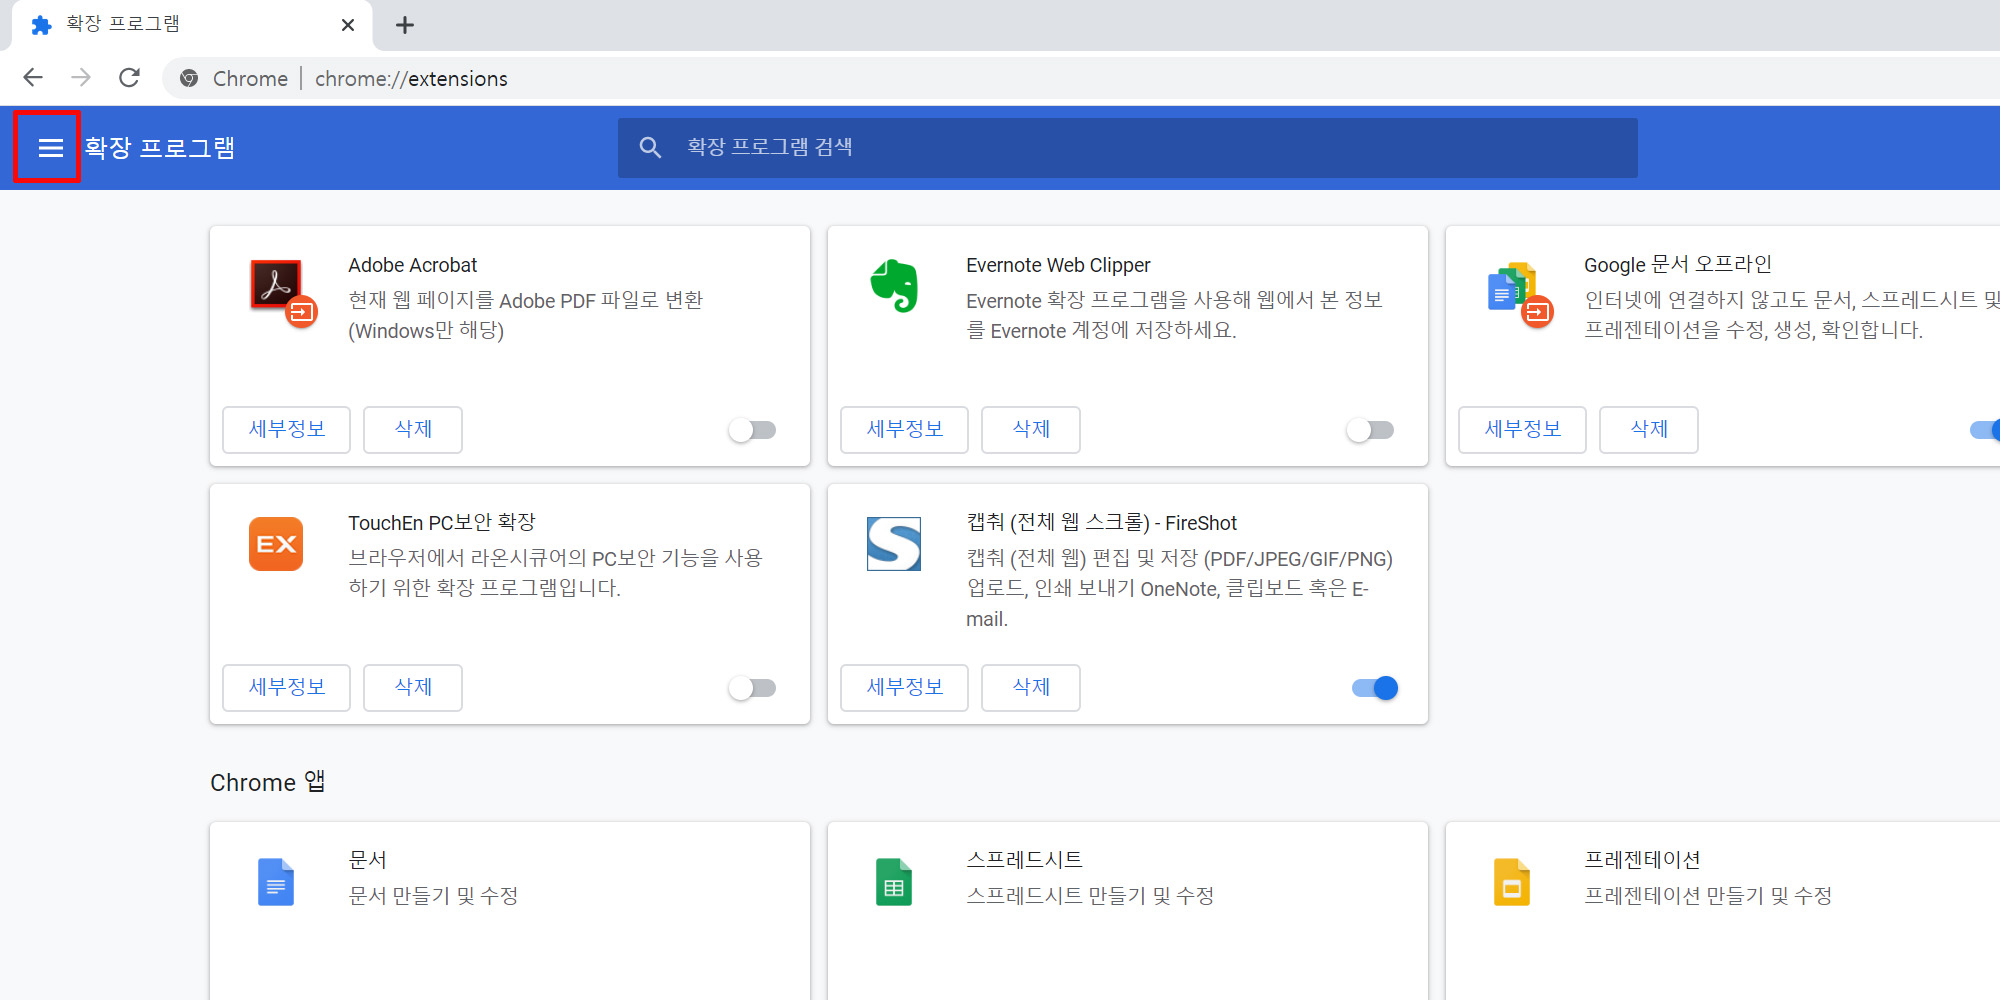
Task: Click the 확장 프로그램 page title
Action: tap(160, 148)
